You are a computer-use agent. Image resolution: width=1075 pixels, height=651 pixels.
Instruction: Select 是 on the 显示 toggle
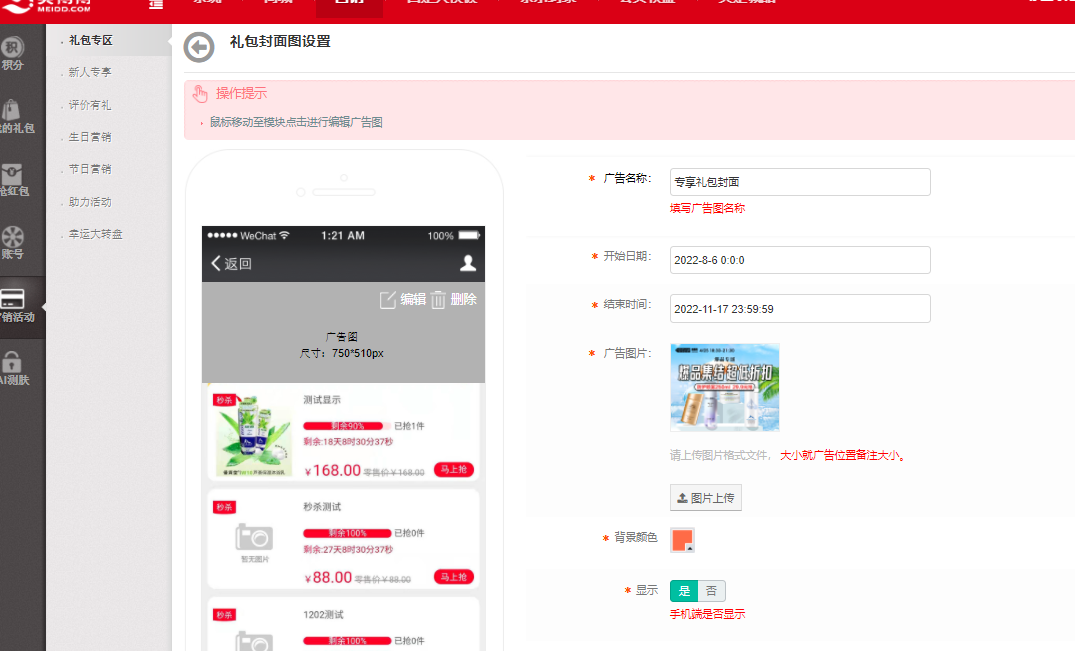pyautogui.click(x=684, y=591)
